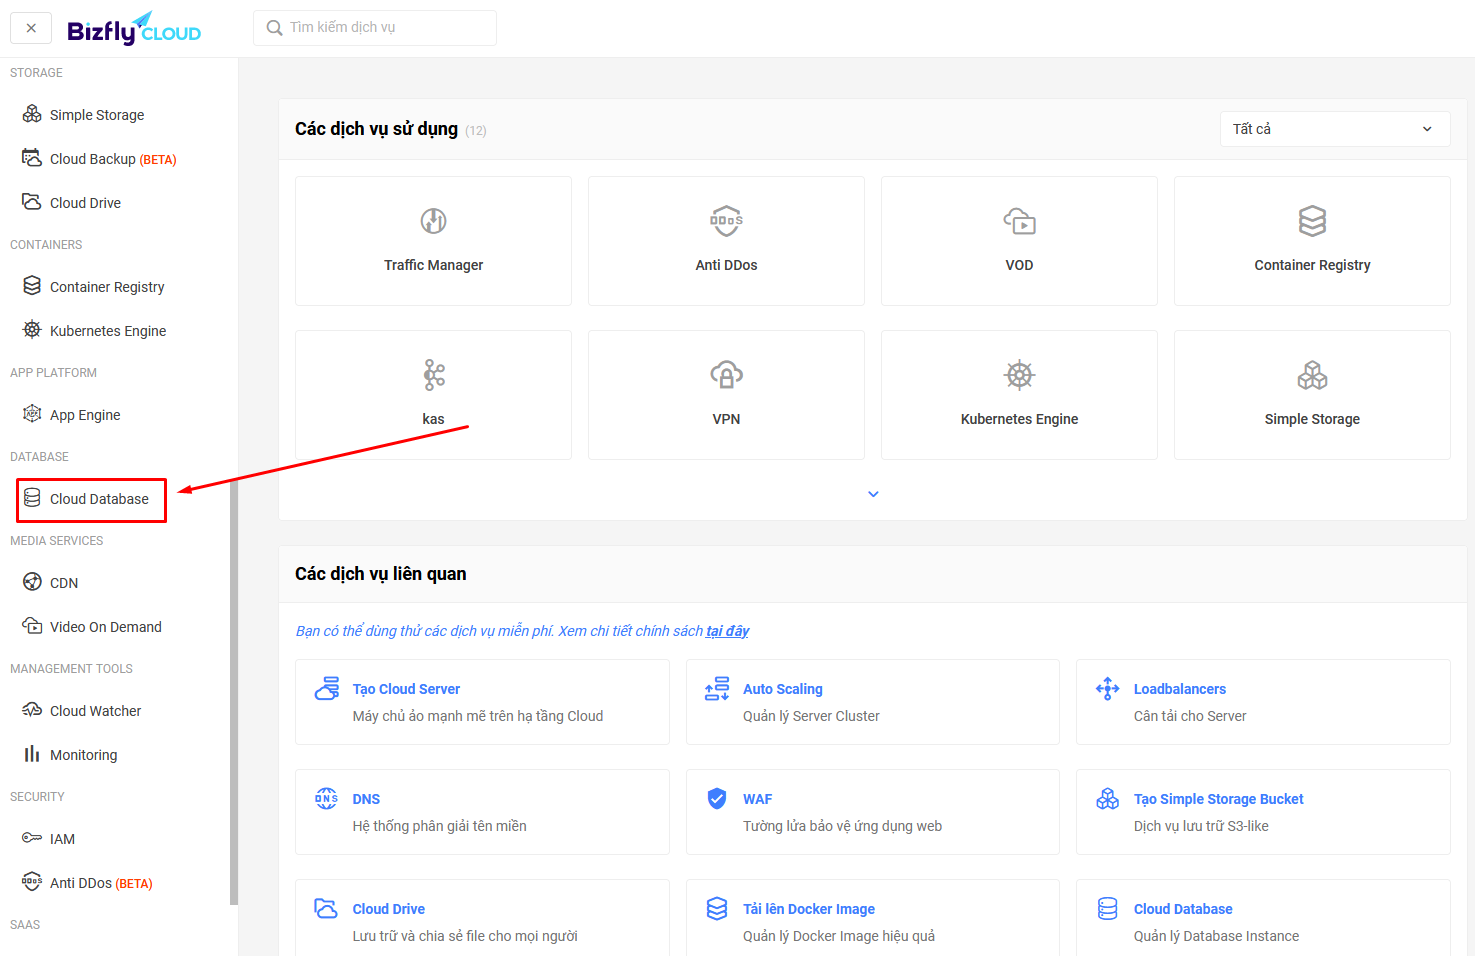Image resolution: width=1475 pixels, height=956 pixels.
Task: Click the 'Tải lên Docker Image' link
Action: (809, 909)
